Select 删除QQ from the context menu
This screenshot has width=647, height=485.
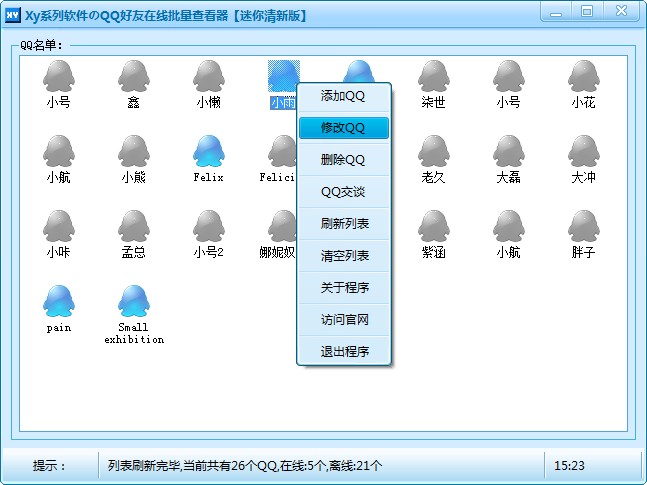tap(344, 160)
